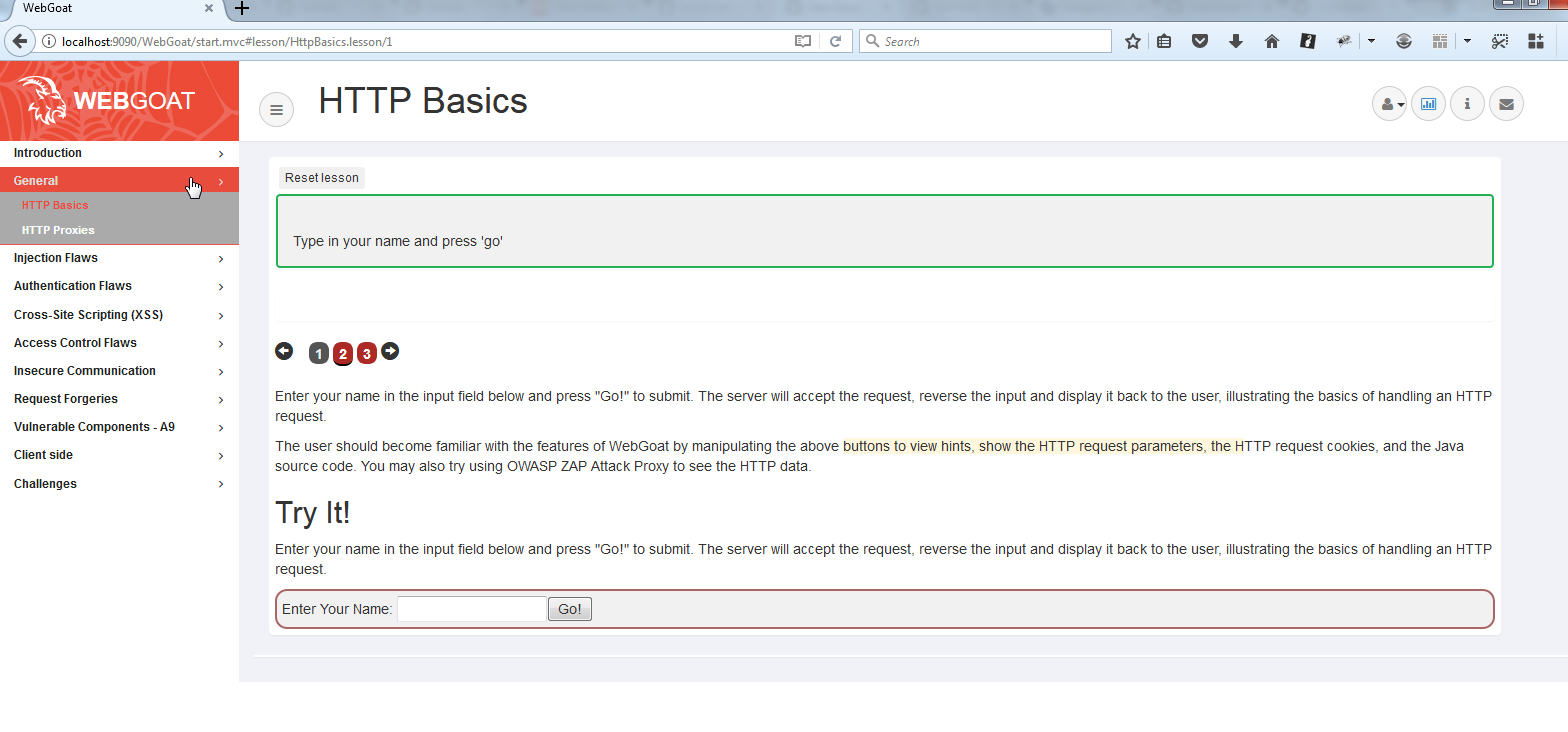Open About WebGoat info icon
Viewport: 1568px width, 732px height.
point(1467,103)
